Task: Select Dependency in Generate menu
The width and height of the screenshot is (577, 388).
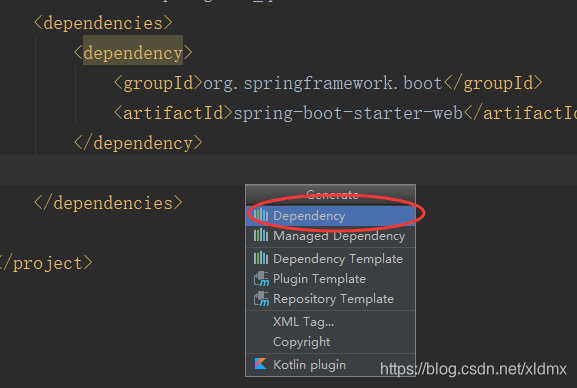Action: [x=330, y=216]
